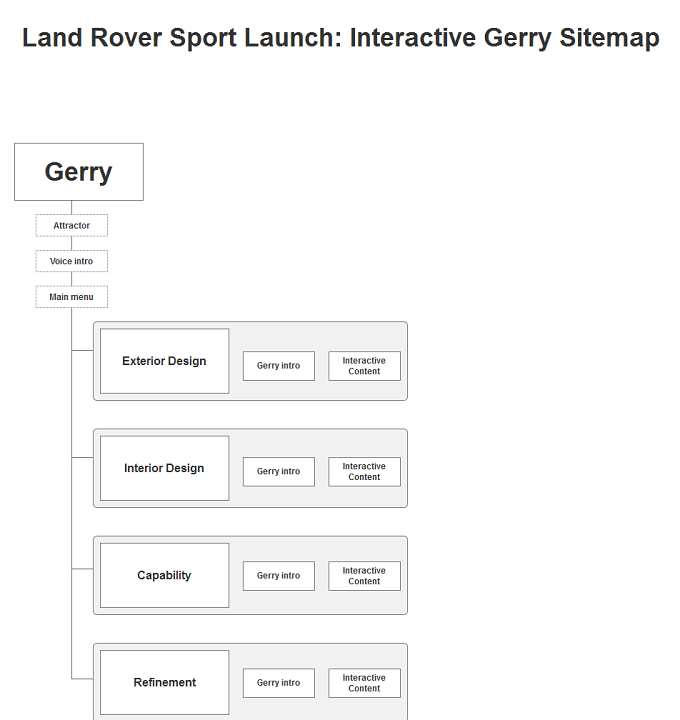The height and width of the screenshot is (720, 680).
Task: Open Interactive Content for Exterior Design
Action: click(364, 366)
